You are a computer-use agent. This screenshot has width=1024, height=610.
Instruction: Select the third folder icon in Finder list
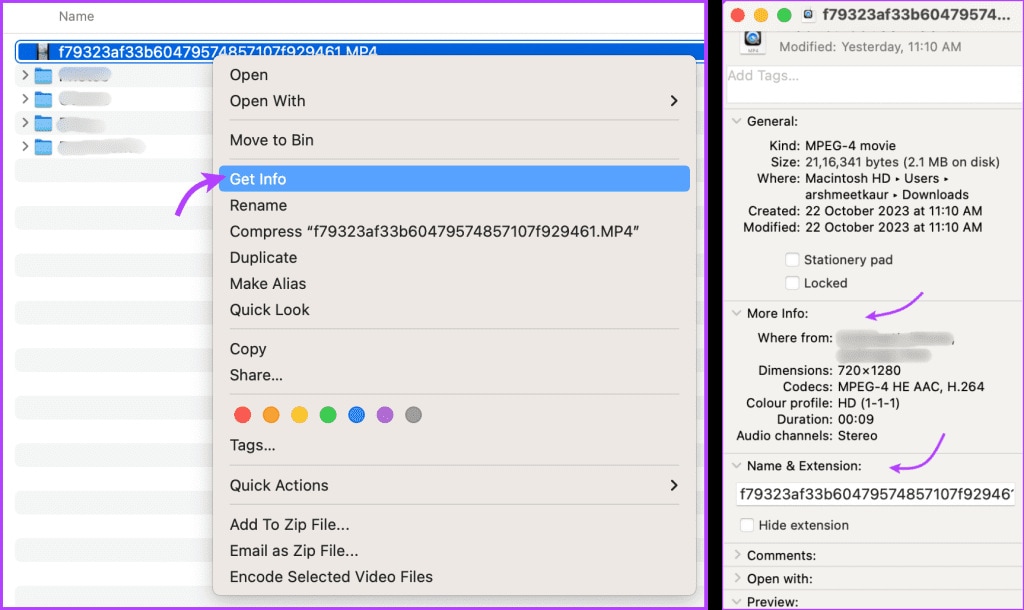[43, 123]
